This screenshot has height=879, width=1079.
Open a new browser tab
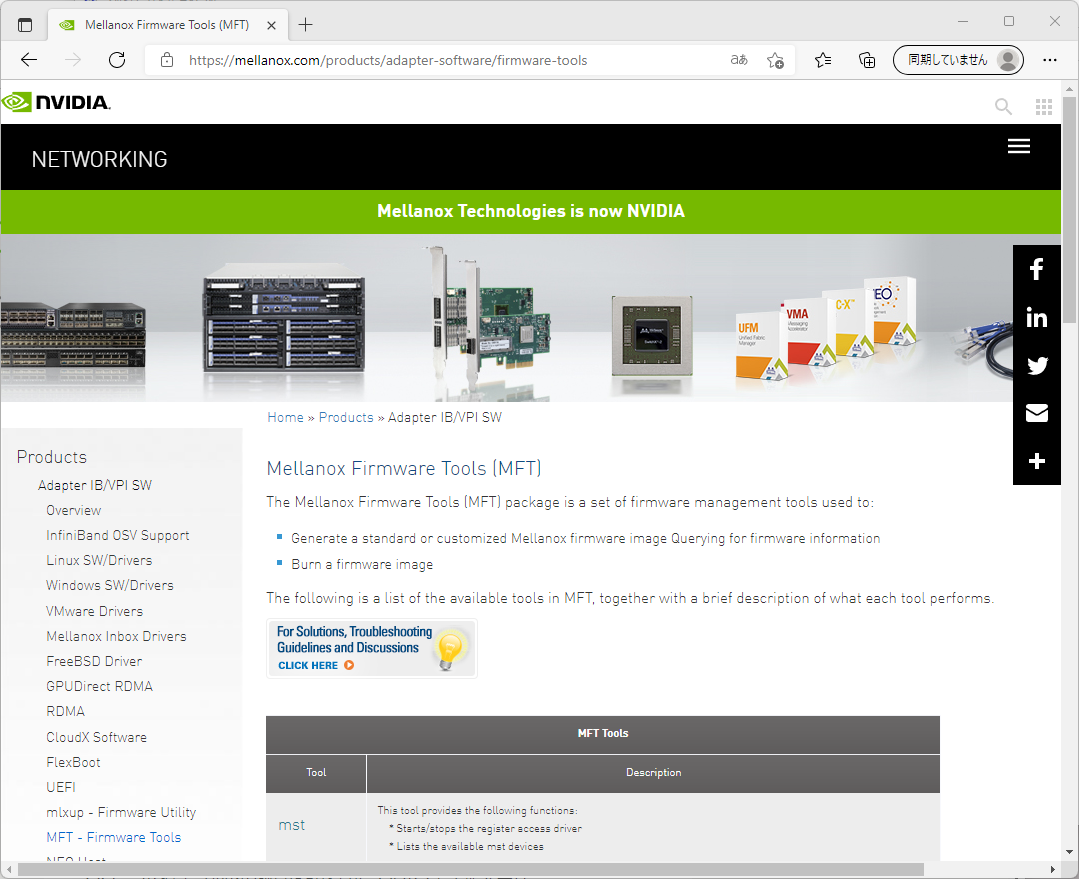tap(306, 25)
